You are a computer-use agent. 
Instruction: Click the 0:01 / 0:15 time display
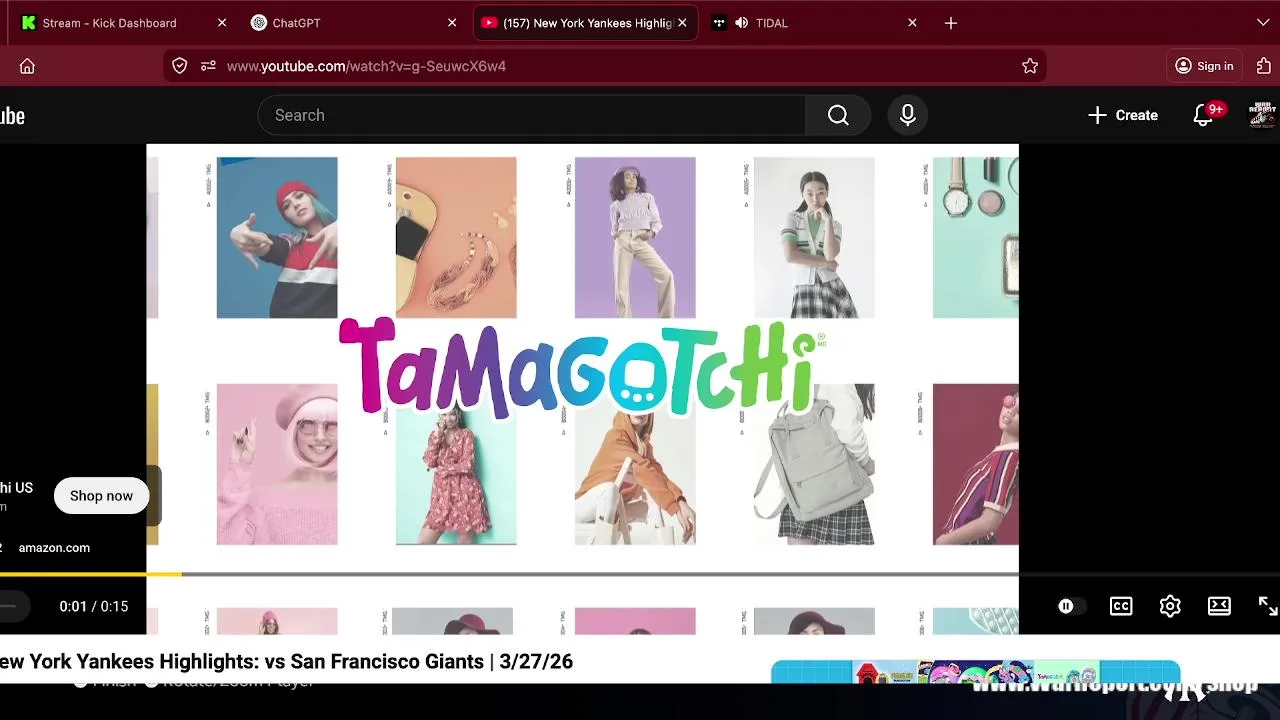94,606
